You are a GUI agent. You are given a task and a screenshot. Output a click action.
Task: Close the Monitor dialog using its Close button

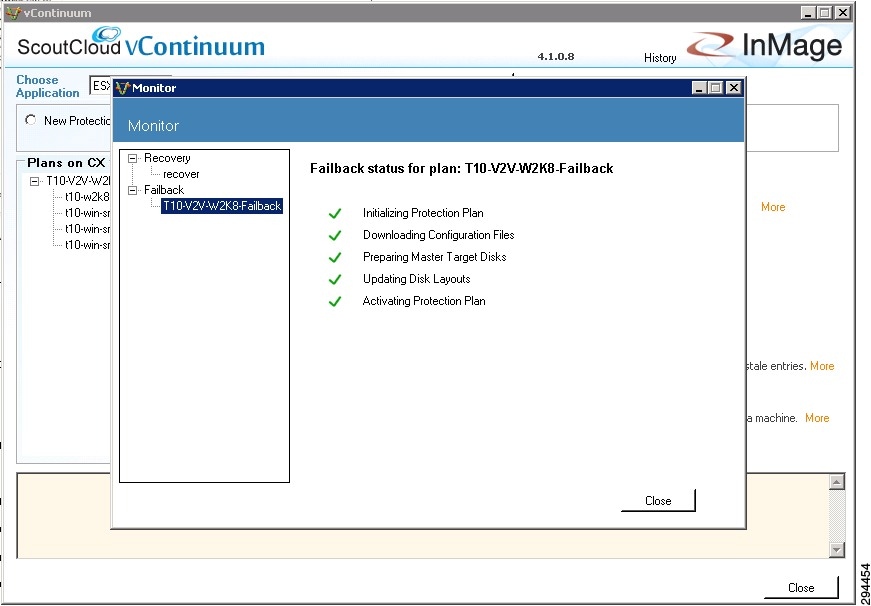(x=658, y=500)
